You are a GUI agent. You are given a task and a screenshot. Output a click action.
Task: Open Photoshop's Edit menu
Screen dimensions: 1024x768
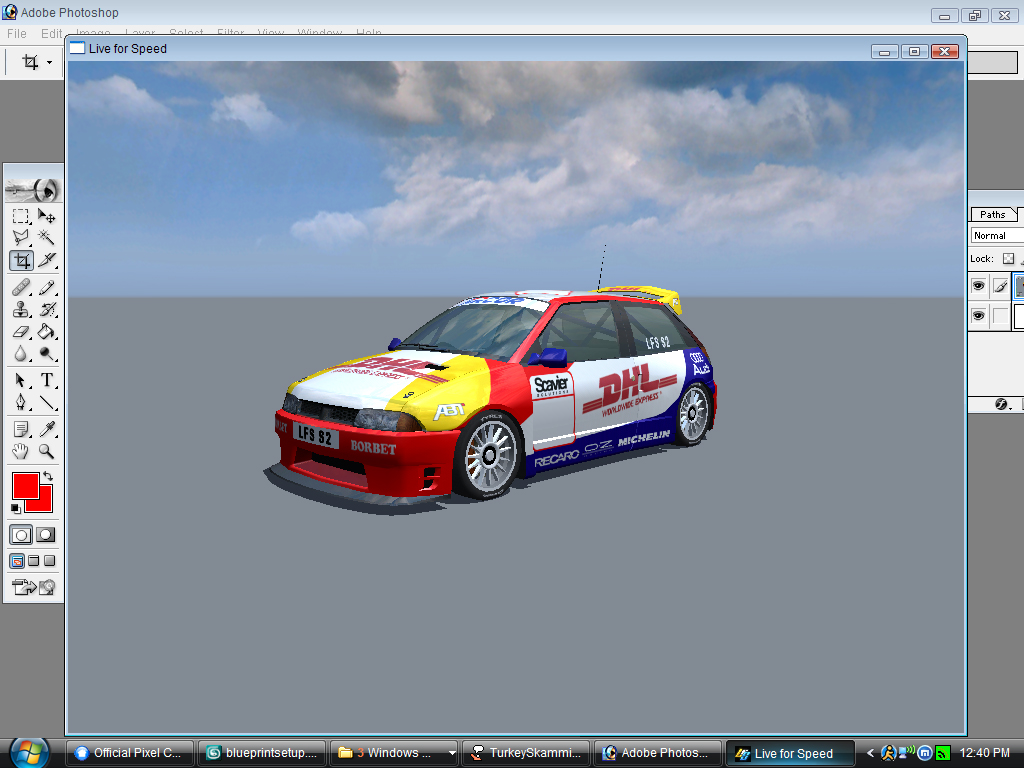(52, 33)
